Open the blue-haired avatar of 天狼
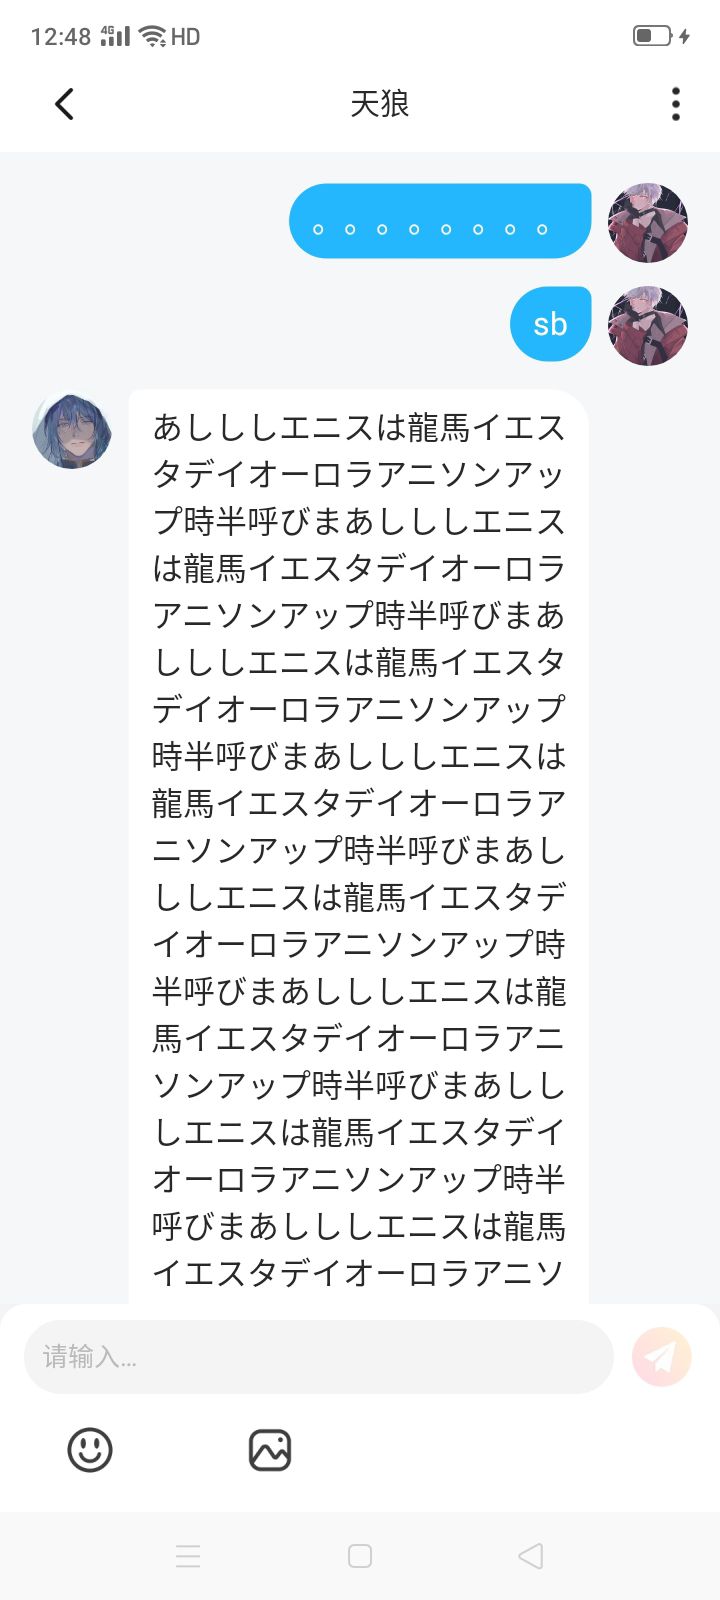Image resolution: width=720 pixels, height=1600 pixels. click(72, 430)
